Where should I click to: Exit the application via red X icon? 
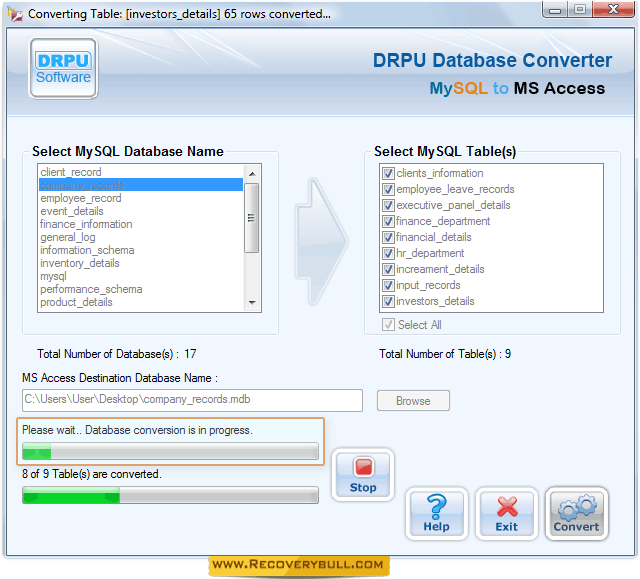507,514
